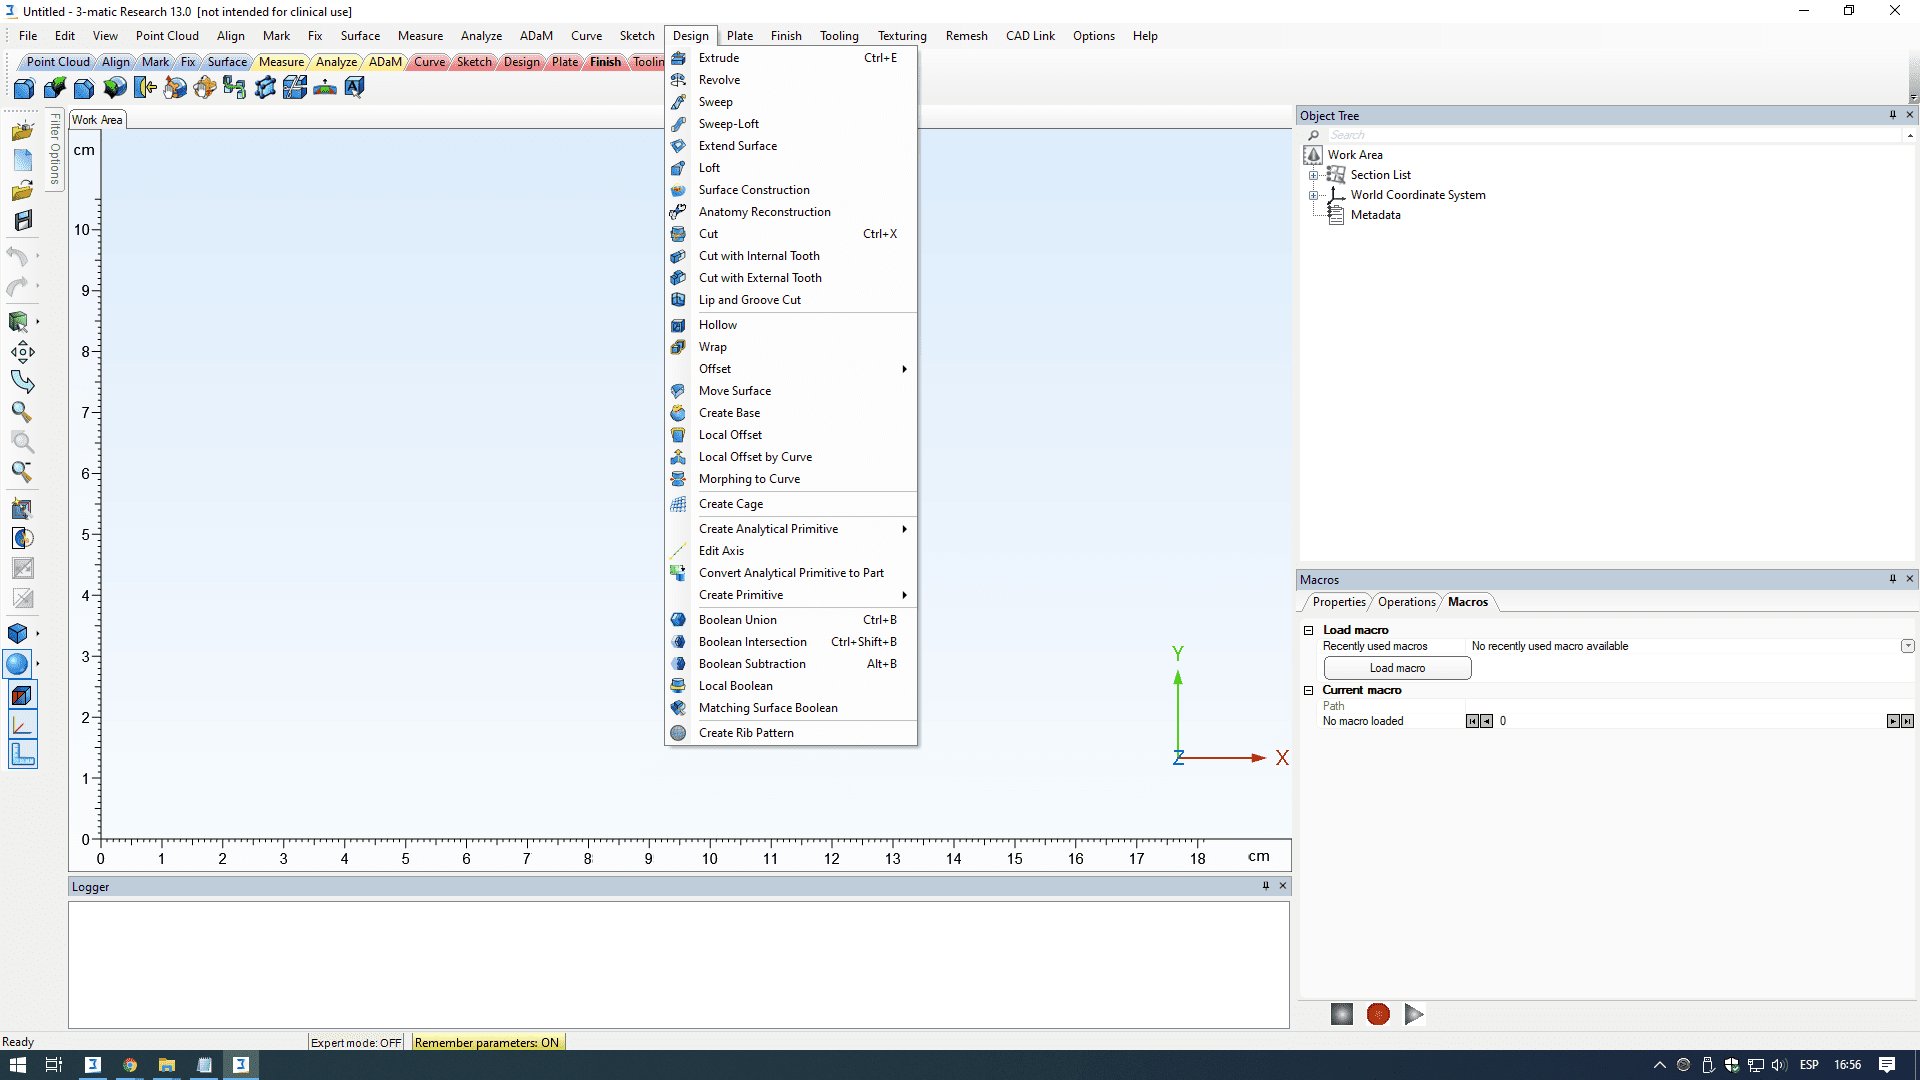Select Wrap from the Design menu

713,347
